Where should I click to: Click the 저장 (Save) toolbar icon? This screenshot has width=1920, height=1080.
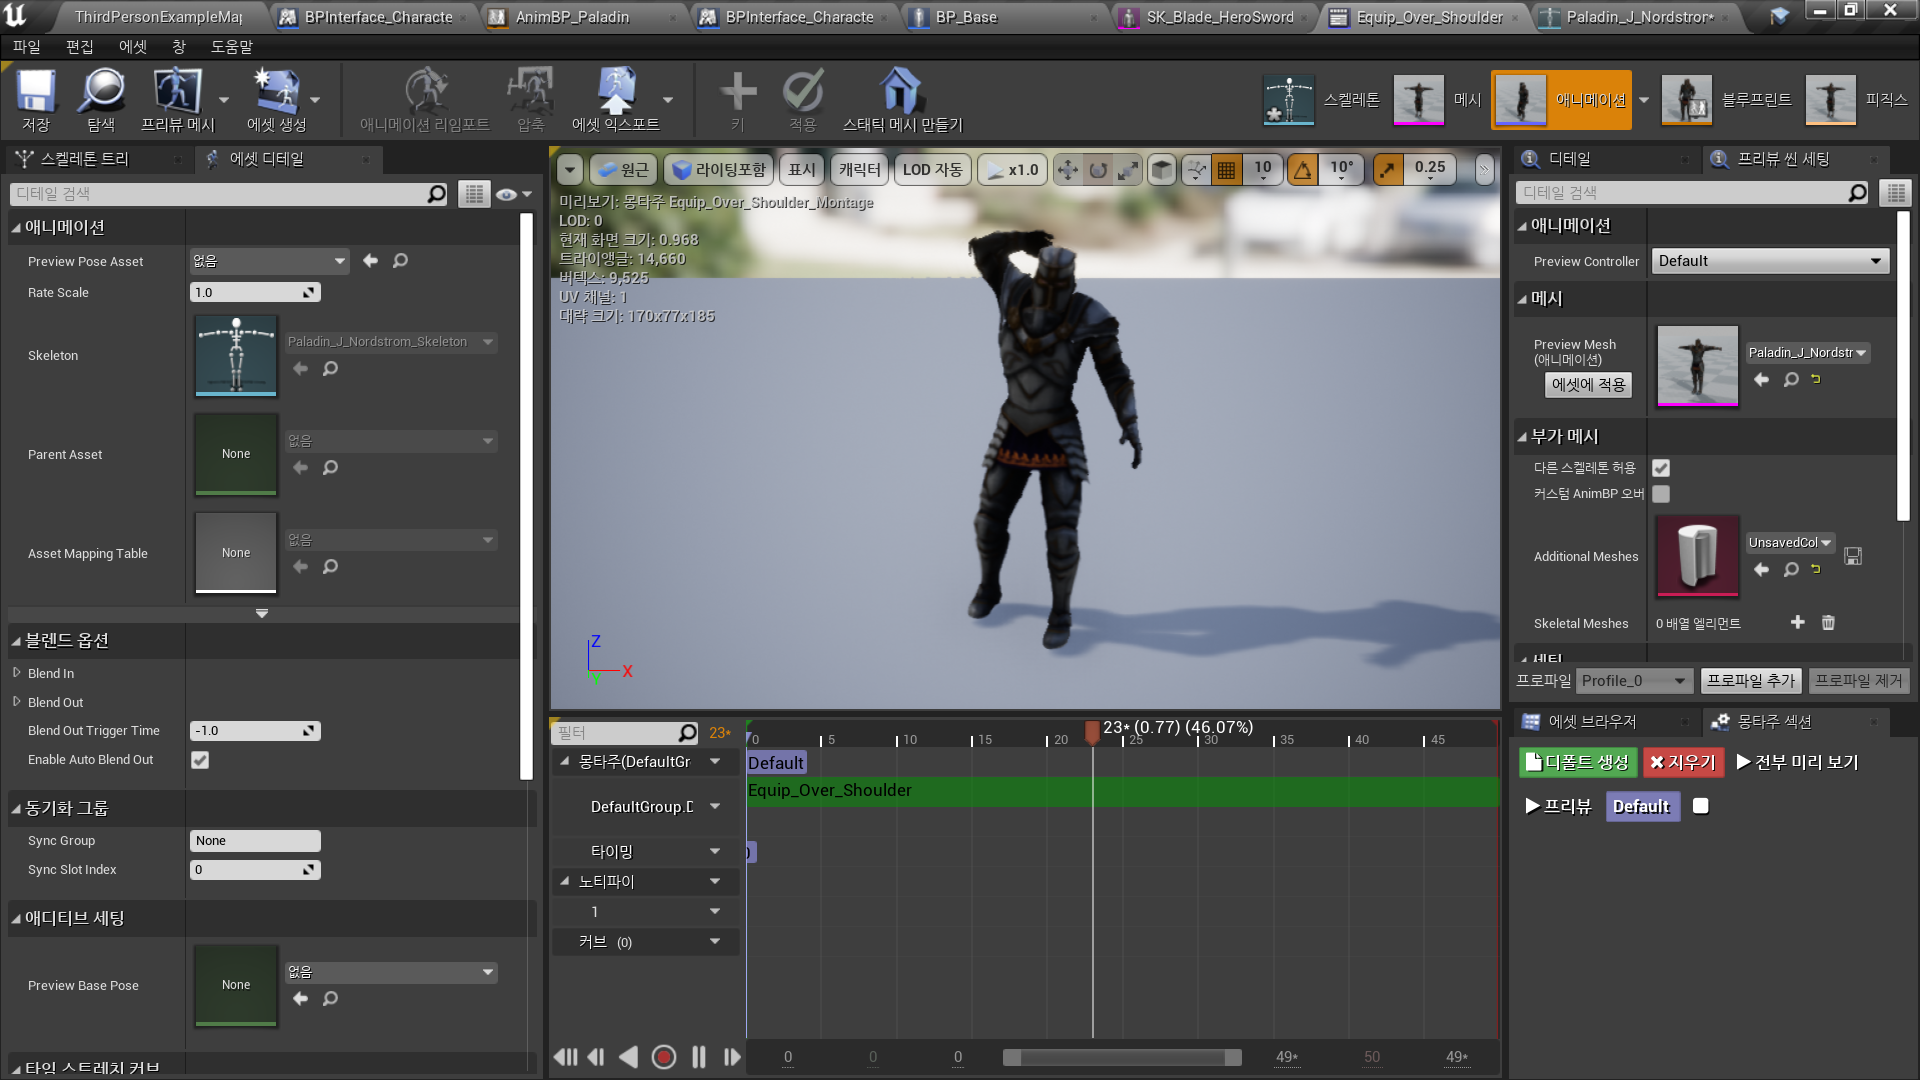click(x=35, y=98)
